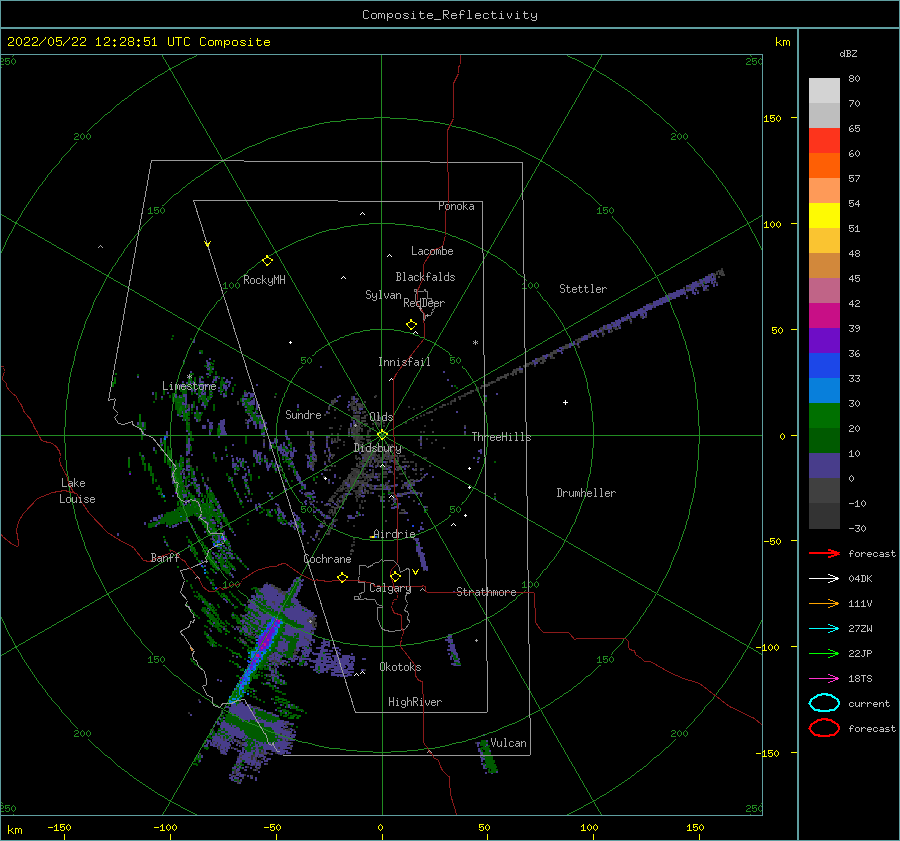Click the Composite_Reflectivity title

(x=450, y=15)
